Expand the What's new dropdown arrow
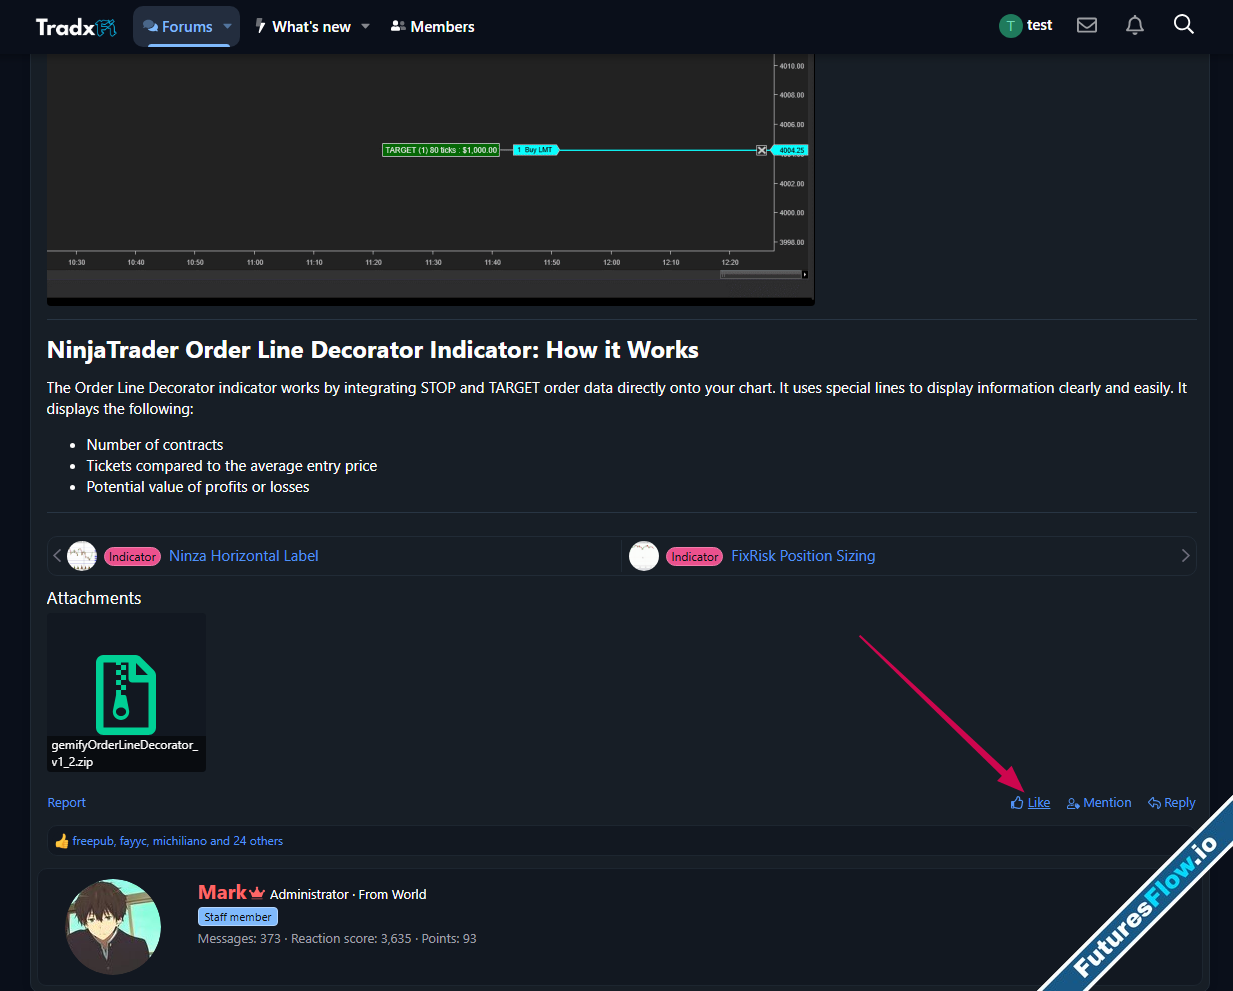This screenshot has height=991, width=1233. point(366,27)
